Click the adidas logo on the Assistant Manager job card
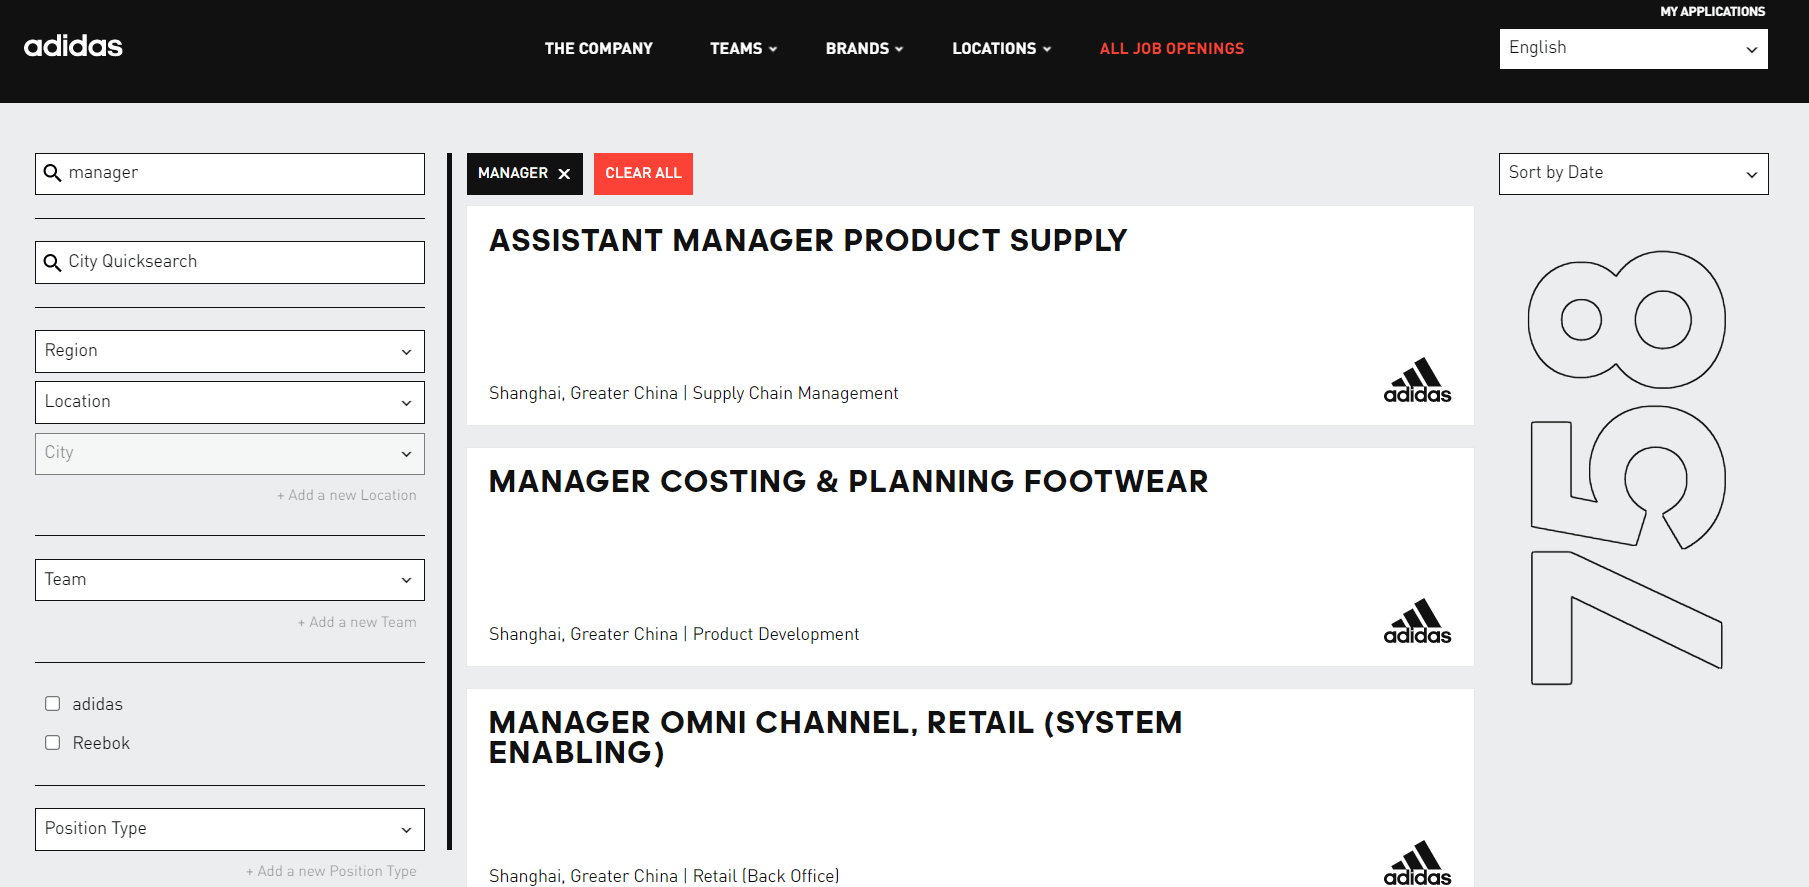Screen dimensions: 1809x887 coord(1417,380)
